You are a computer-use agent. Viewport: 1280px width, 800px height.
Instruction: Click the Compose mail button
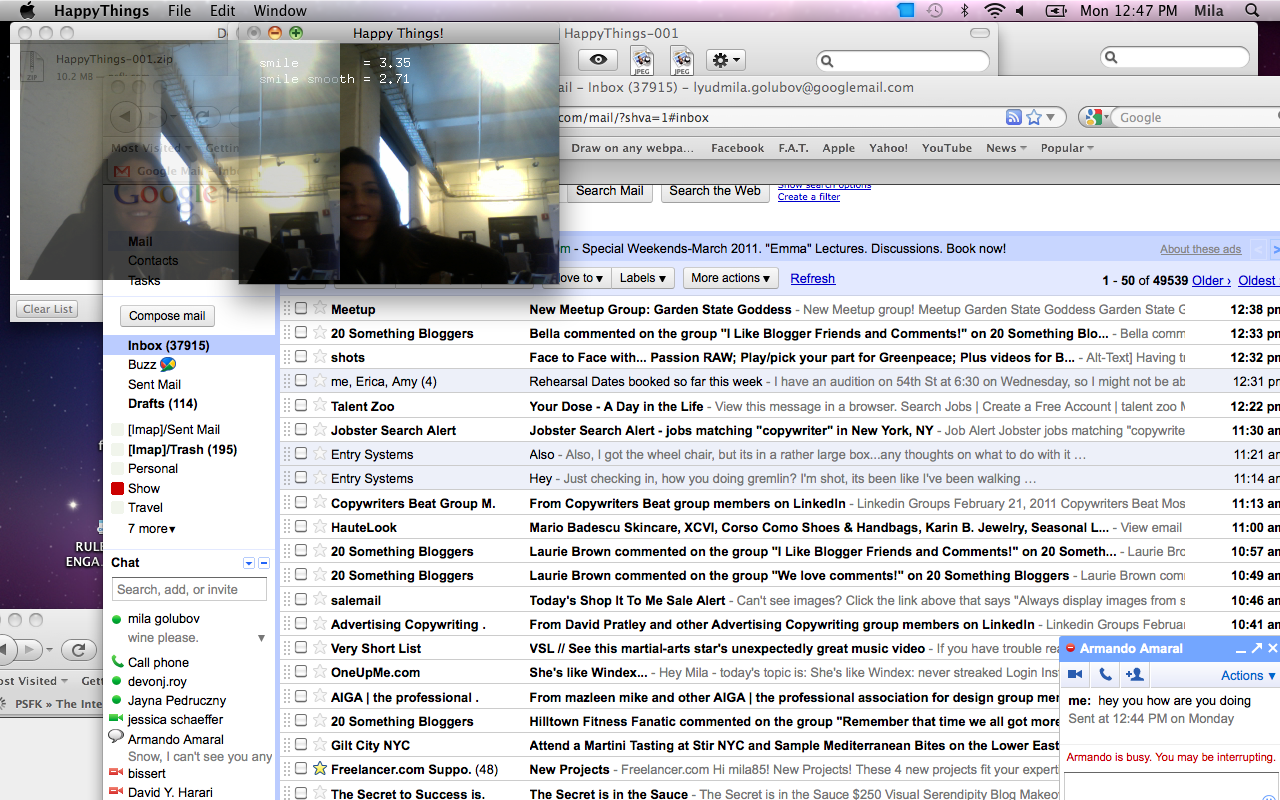pyautogui.click(x=167, y=316)
